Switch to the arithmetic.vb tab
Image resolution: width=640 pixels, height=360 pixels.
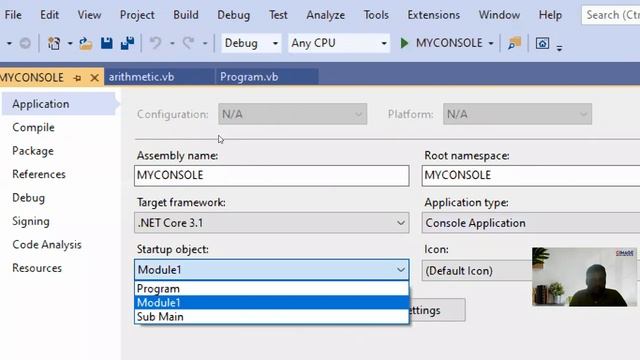[159, 77]
